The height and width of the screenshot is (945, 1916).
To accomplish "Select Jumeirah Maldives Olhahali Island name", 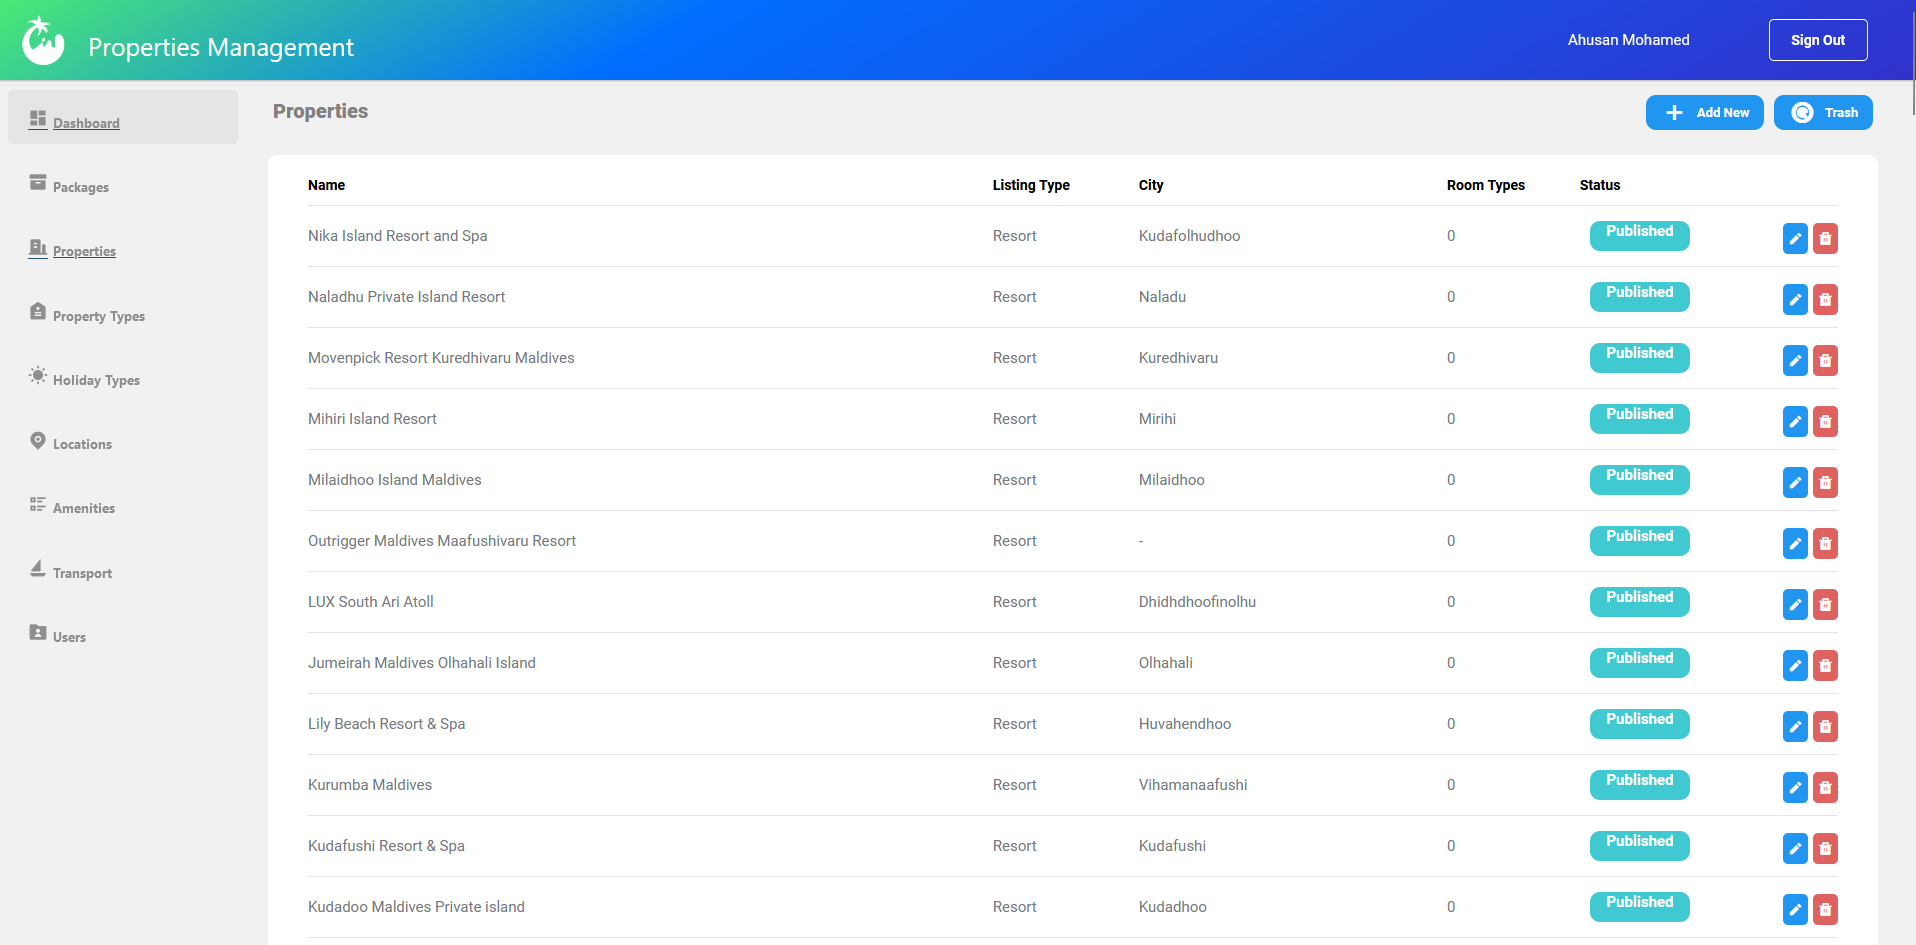I will 422,663.
